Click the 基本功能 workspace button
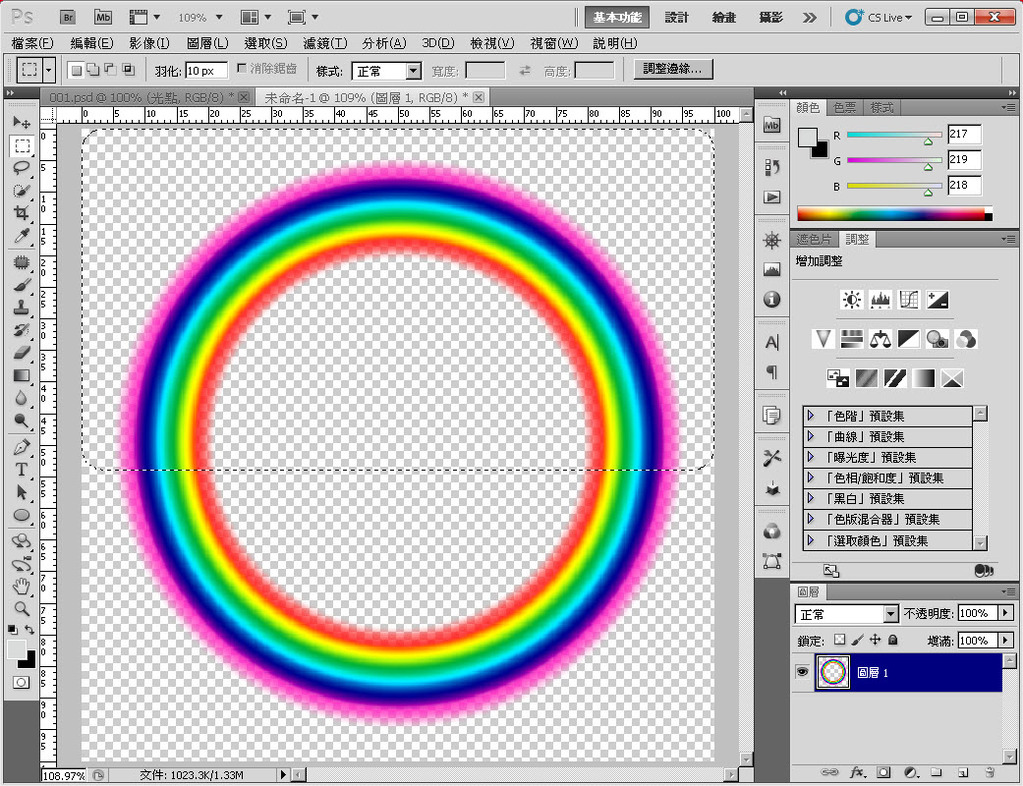Viewport: 1023px width, 786px height. tap(617, 17)
